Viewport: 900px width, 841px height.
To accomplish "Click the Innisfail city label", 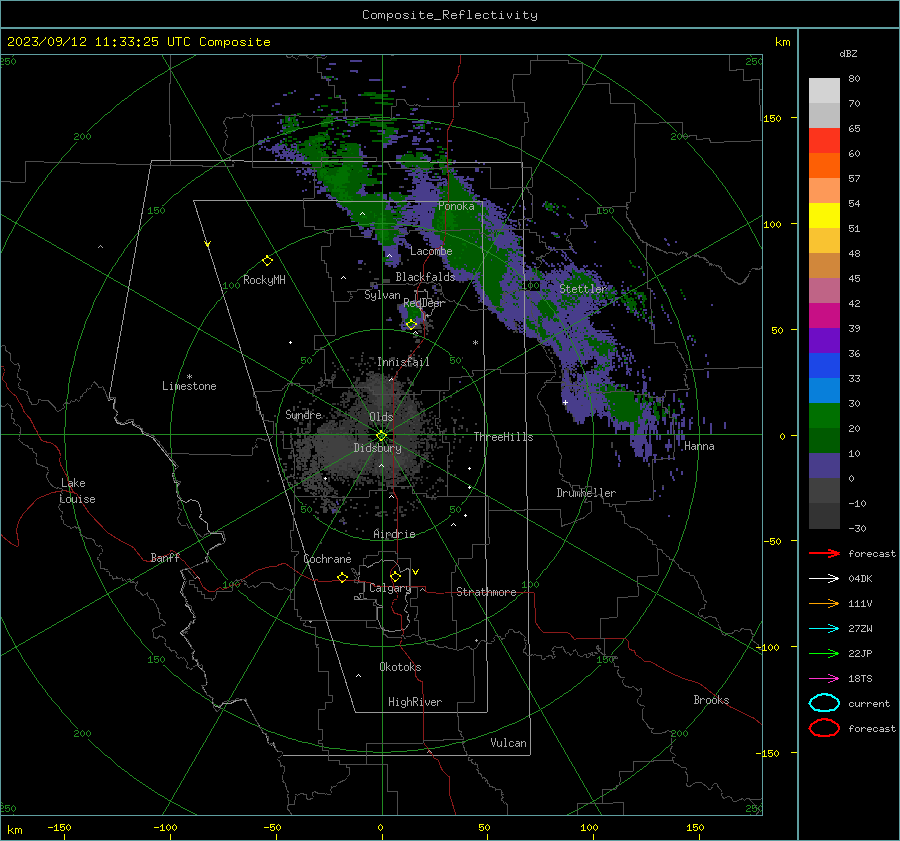I will pyautogui.click(x=403, y=362).
